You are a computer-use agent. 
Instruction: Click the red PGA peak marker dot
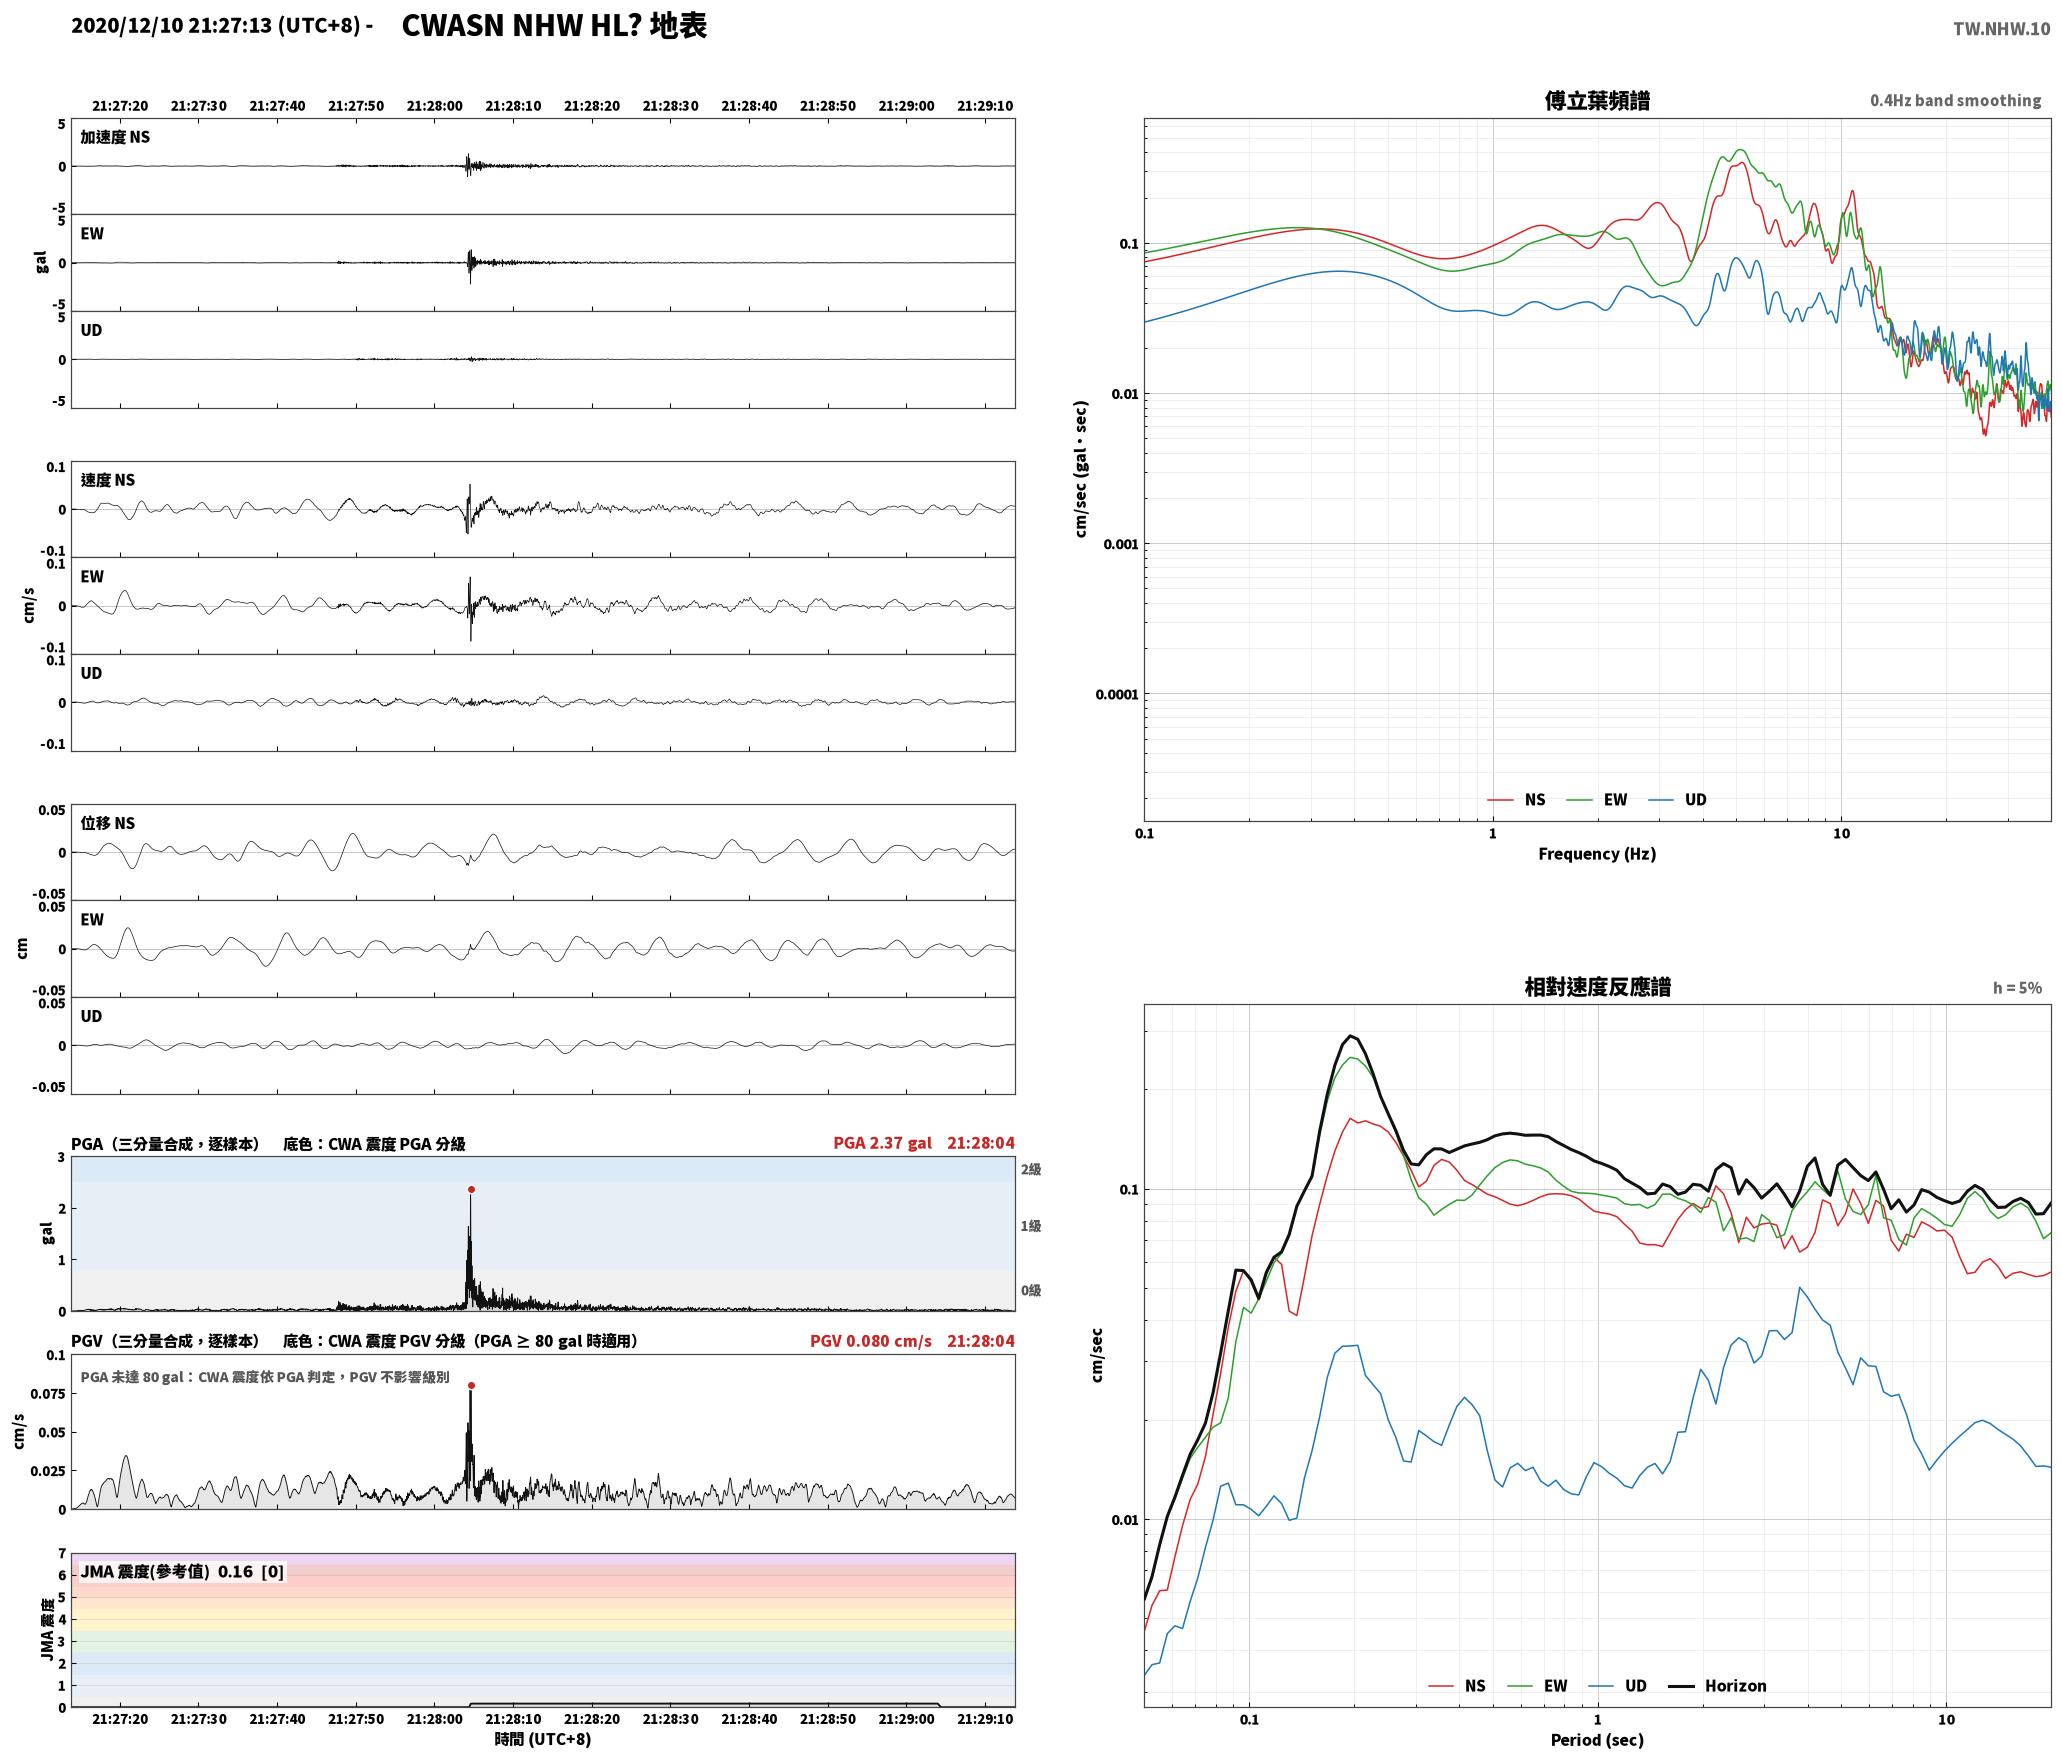471,1190
